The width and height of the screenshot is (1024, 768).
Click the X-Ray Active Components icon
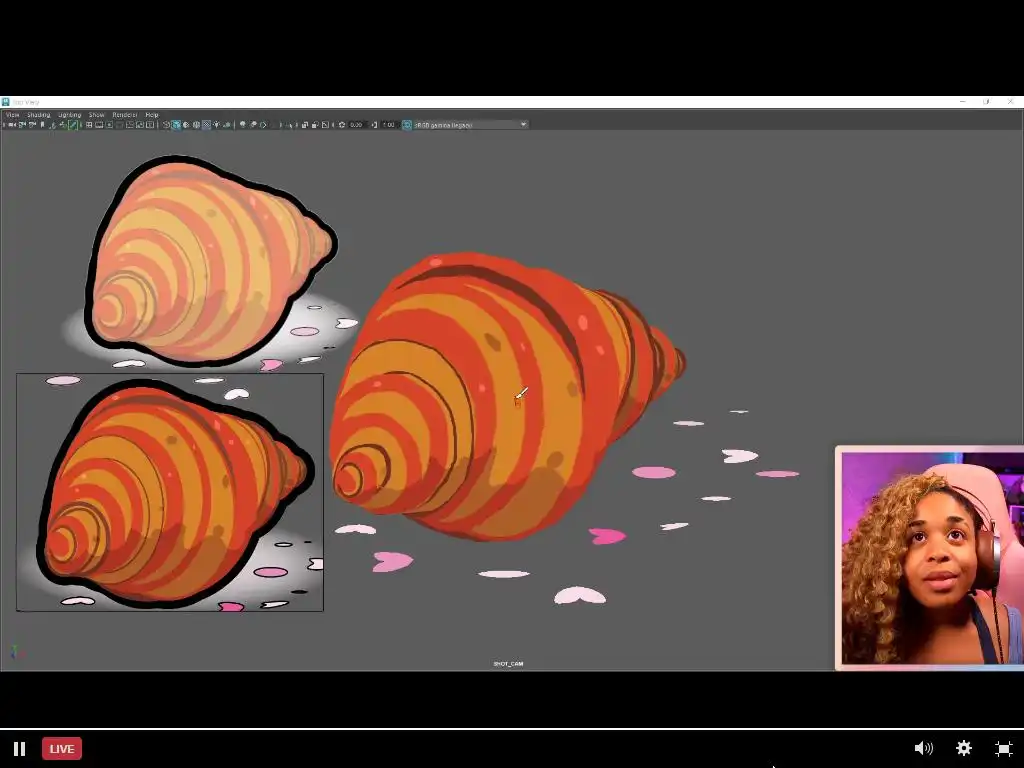315,125
